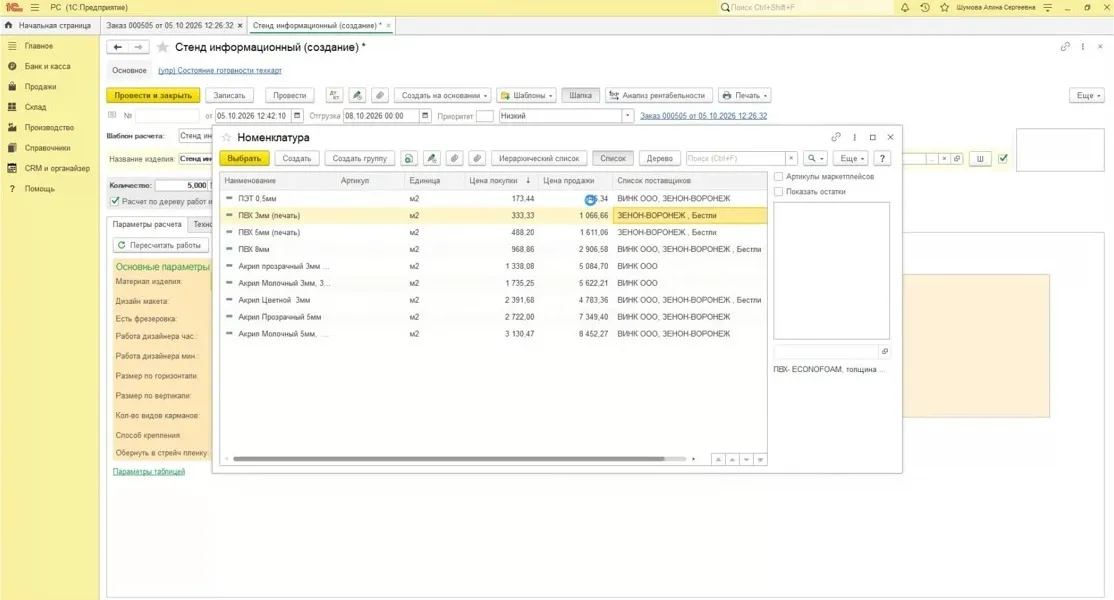1114x600 pixels.
Task: Go back with the left arrow button
Action: [x=118, y=47]
